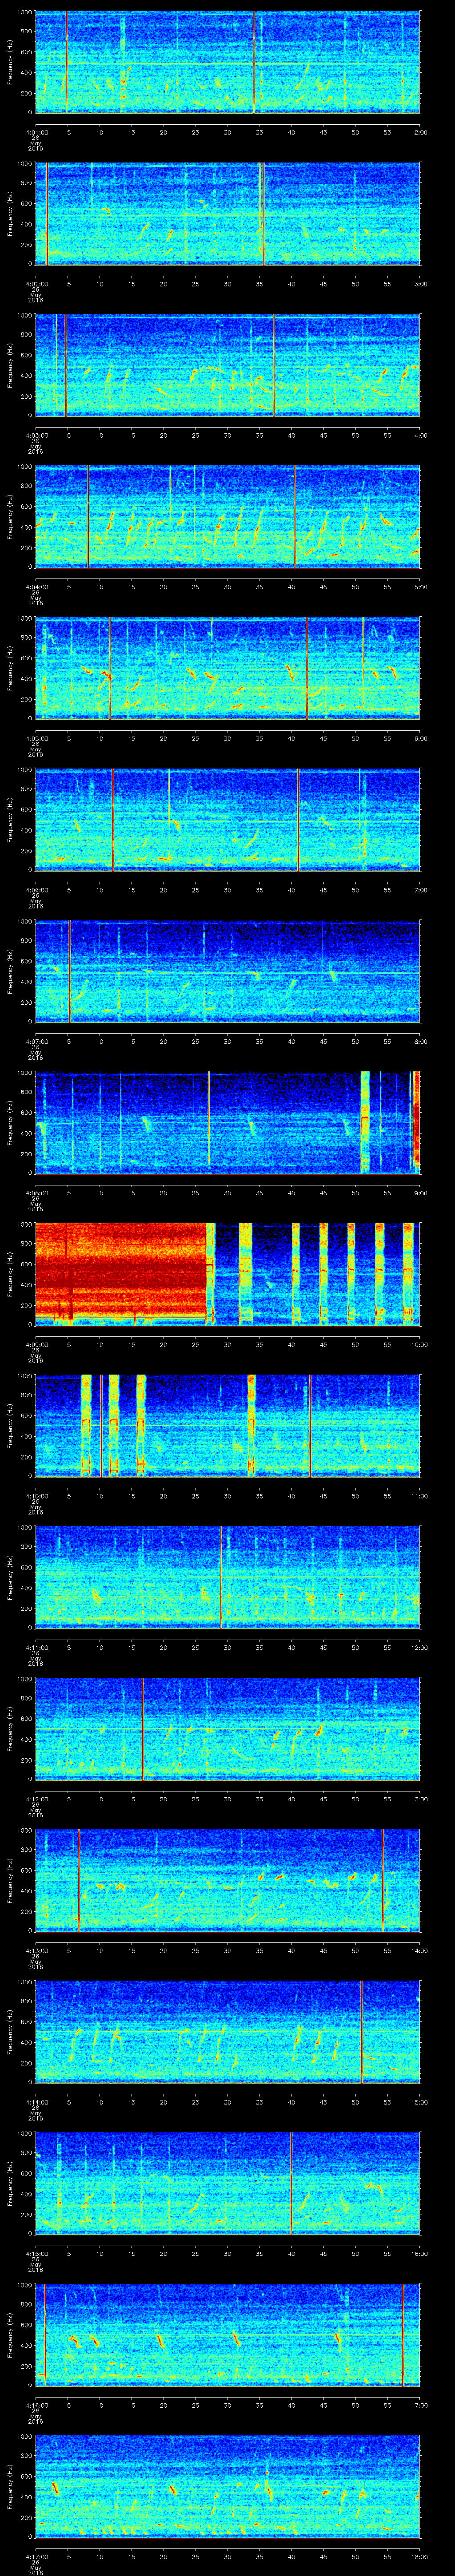Click the spectrogram panel starting at 4:14:00

tap(228, 2032)
